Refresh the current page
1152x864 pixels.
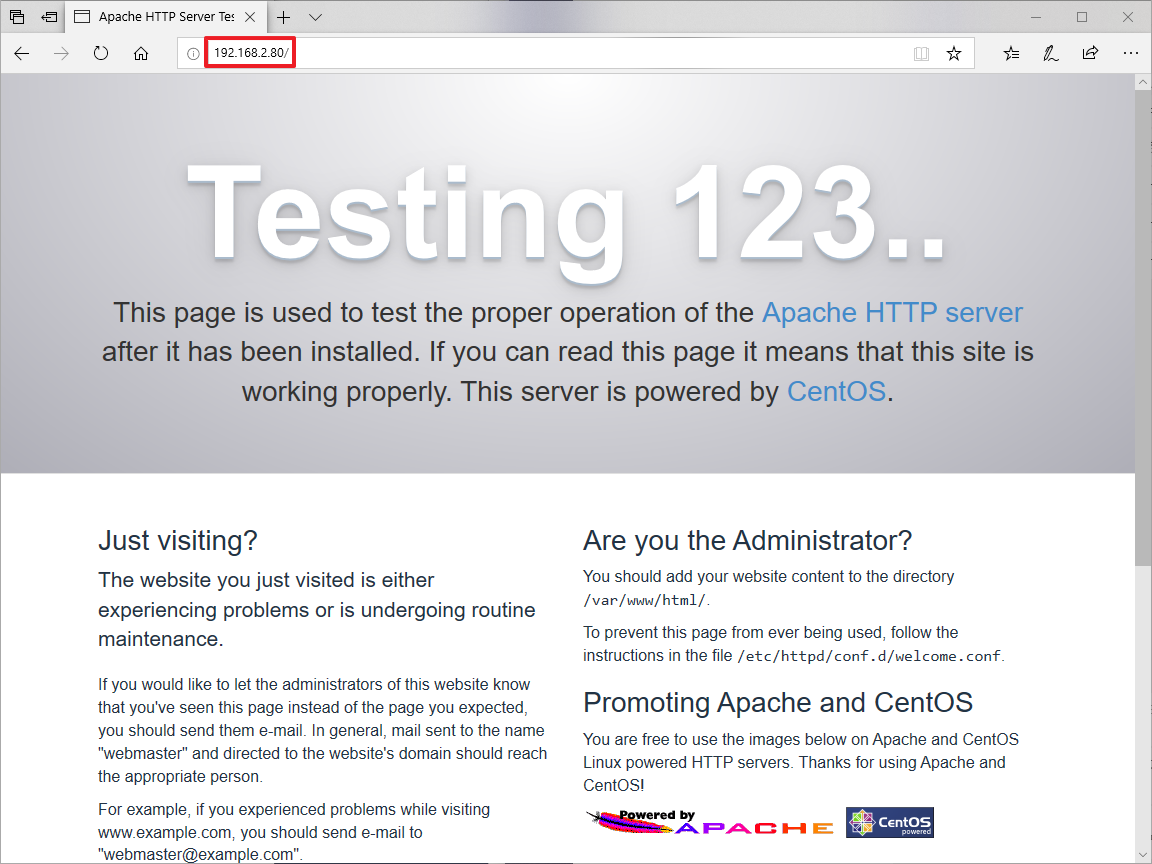101,53
